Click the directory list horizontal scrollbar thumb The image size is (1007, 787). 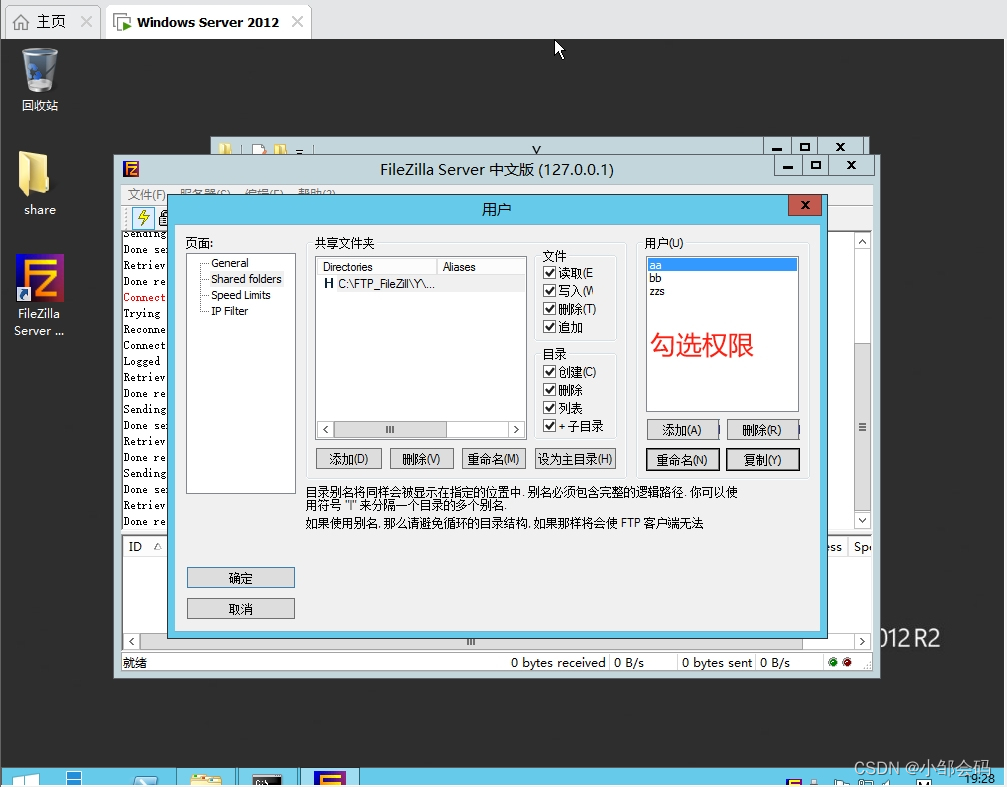[390, 429]
